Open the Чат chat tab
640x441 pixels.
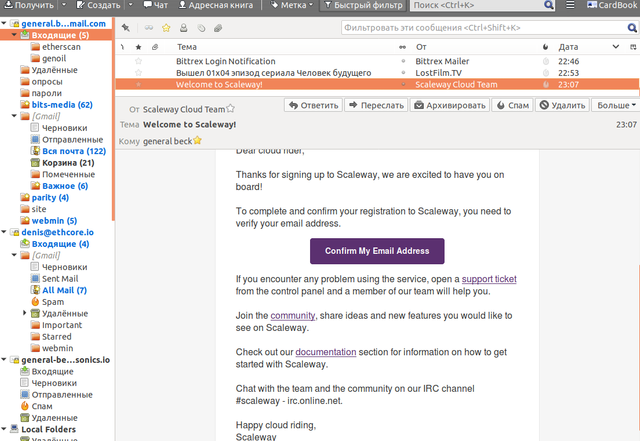coord(156,5)
